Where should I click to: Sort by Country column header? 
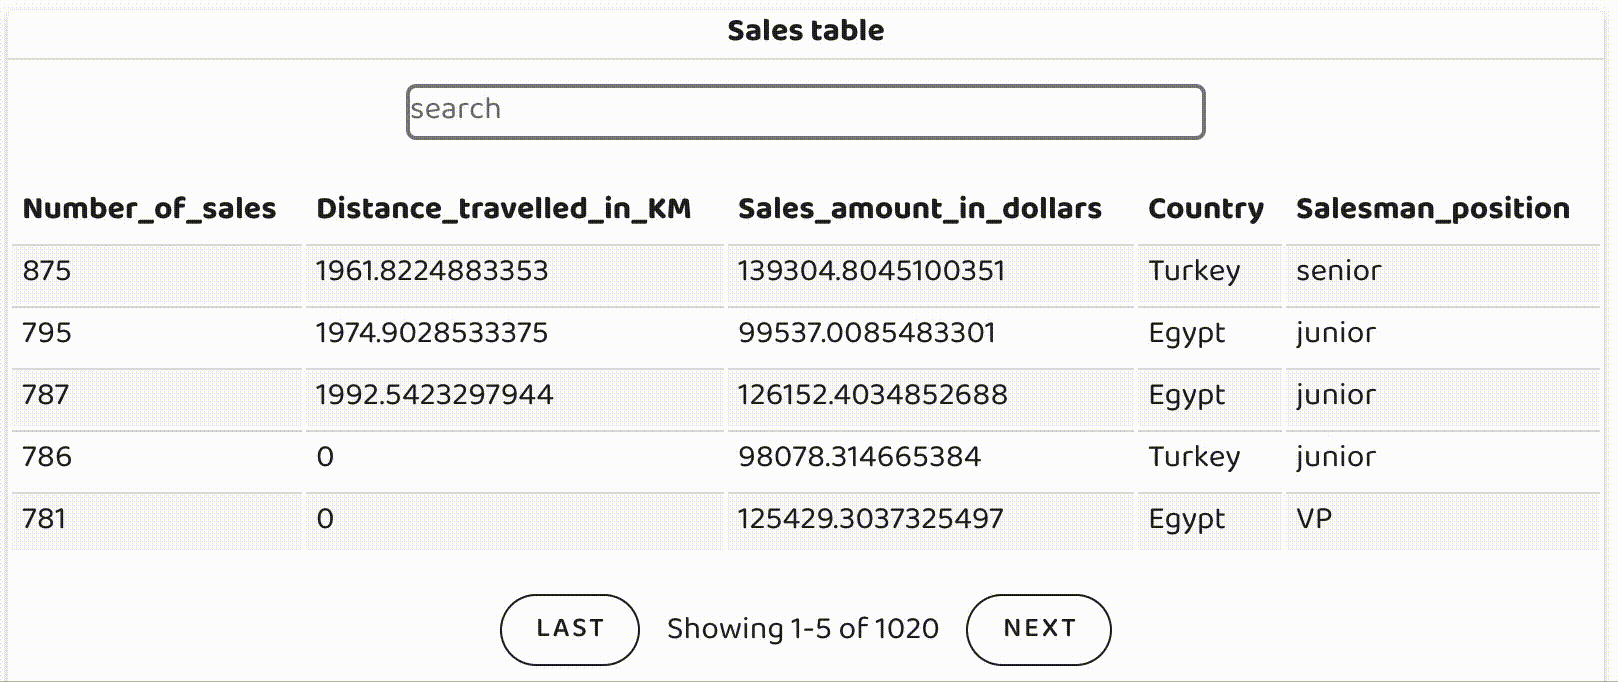point(1205,208)
